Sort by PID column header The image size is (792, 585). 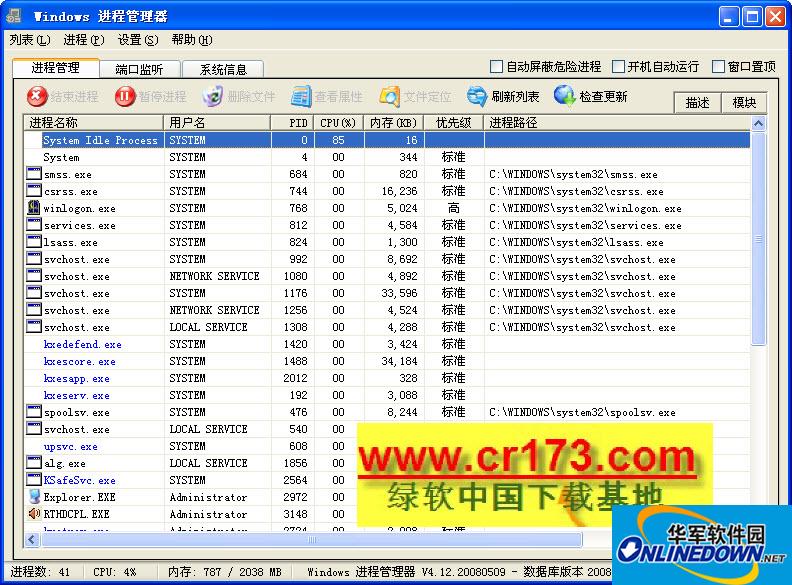(292, 122)
